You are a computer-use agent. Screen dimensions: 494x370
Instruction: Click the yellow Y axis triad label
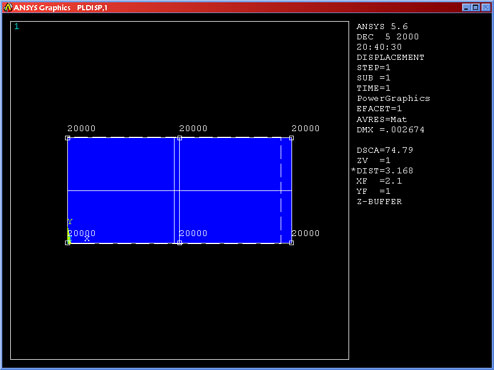click(x=70, y=221)
